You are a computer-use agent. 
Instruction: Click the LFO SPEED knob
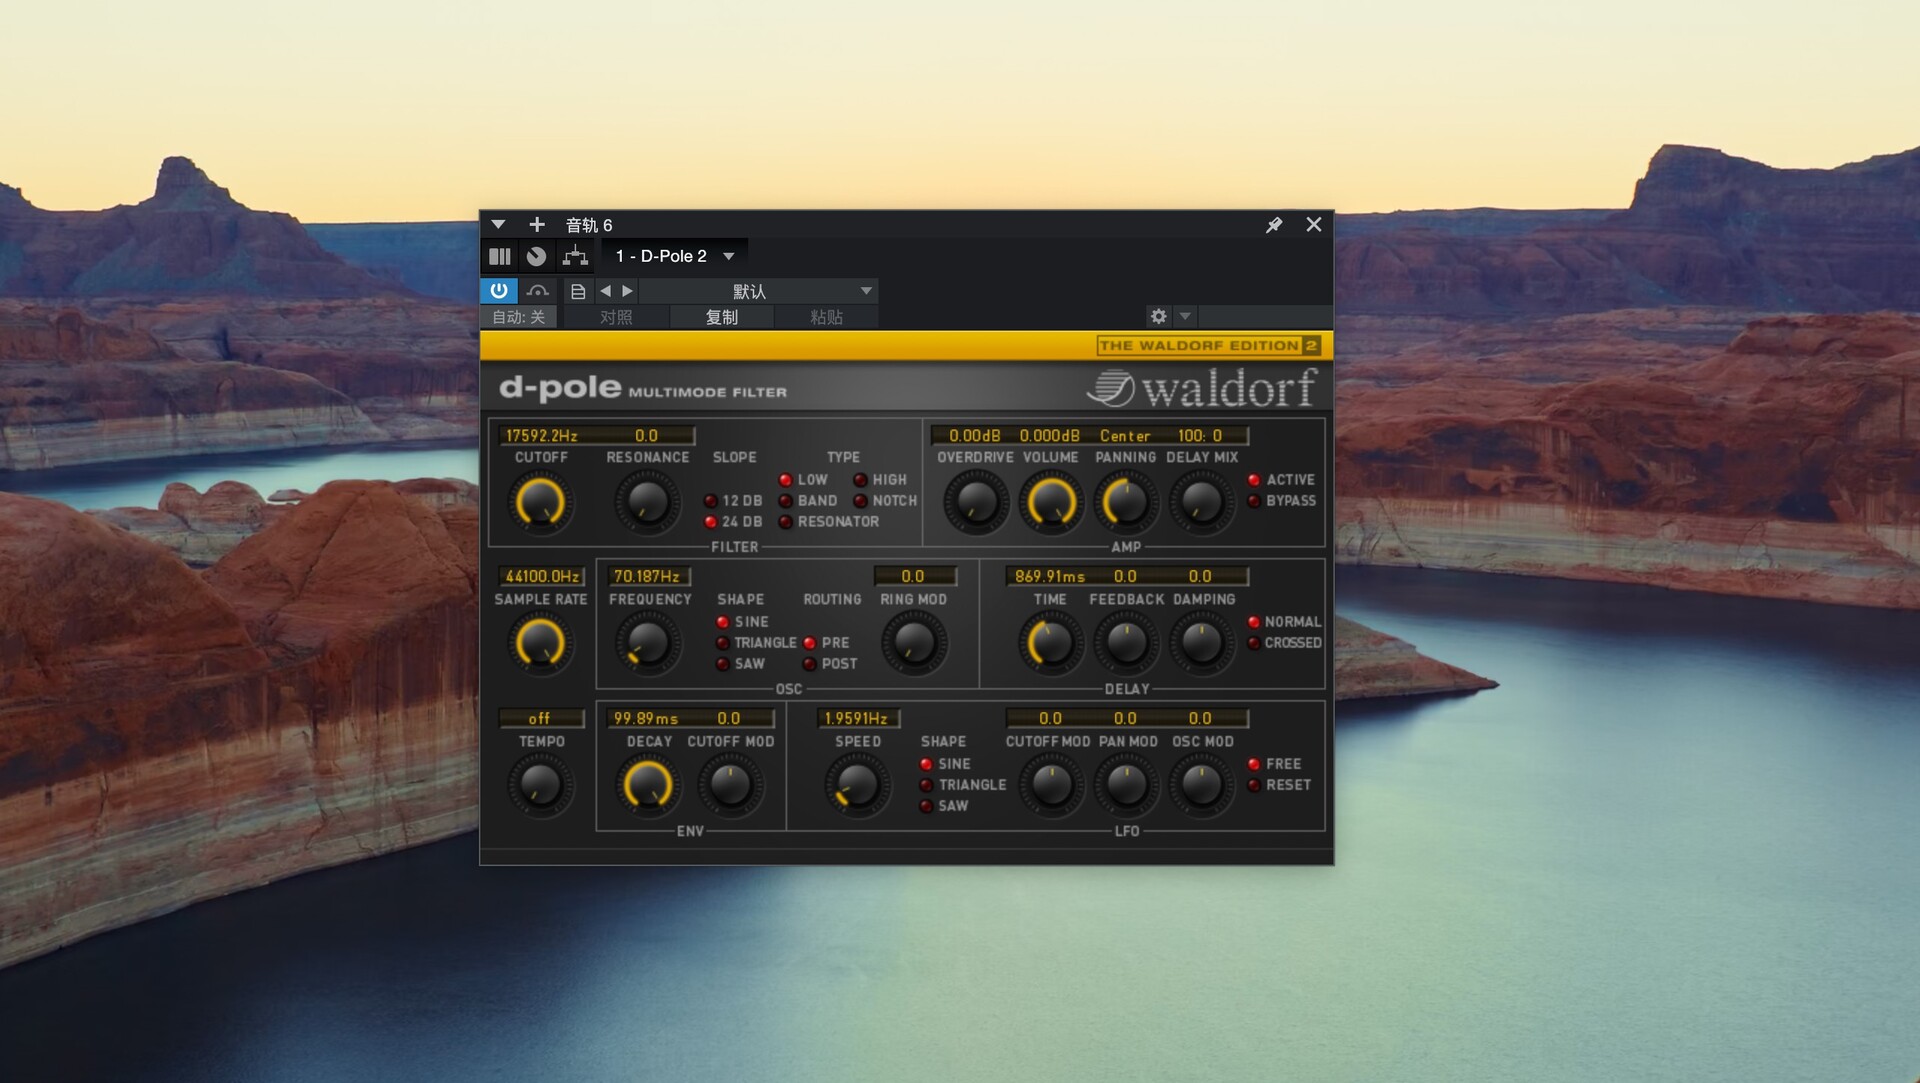[x=857, y=785]
